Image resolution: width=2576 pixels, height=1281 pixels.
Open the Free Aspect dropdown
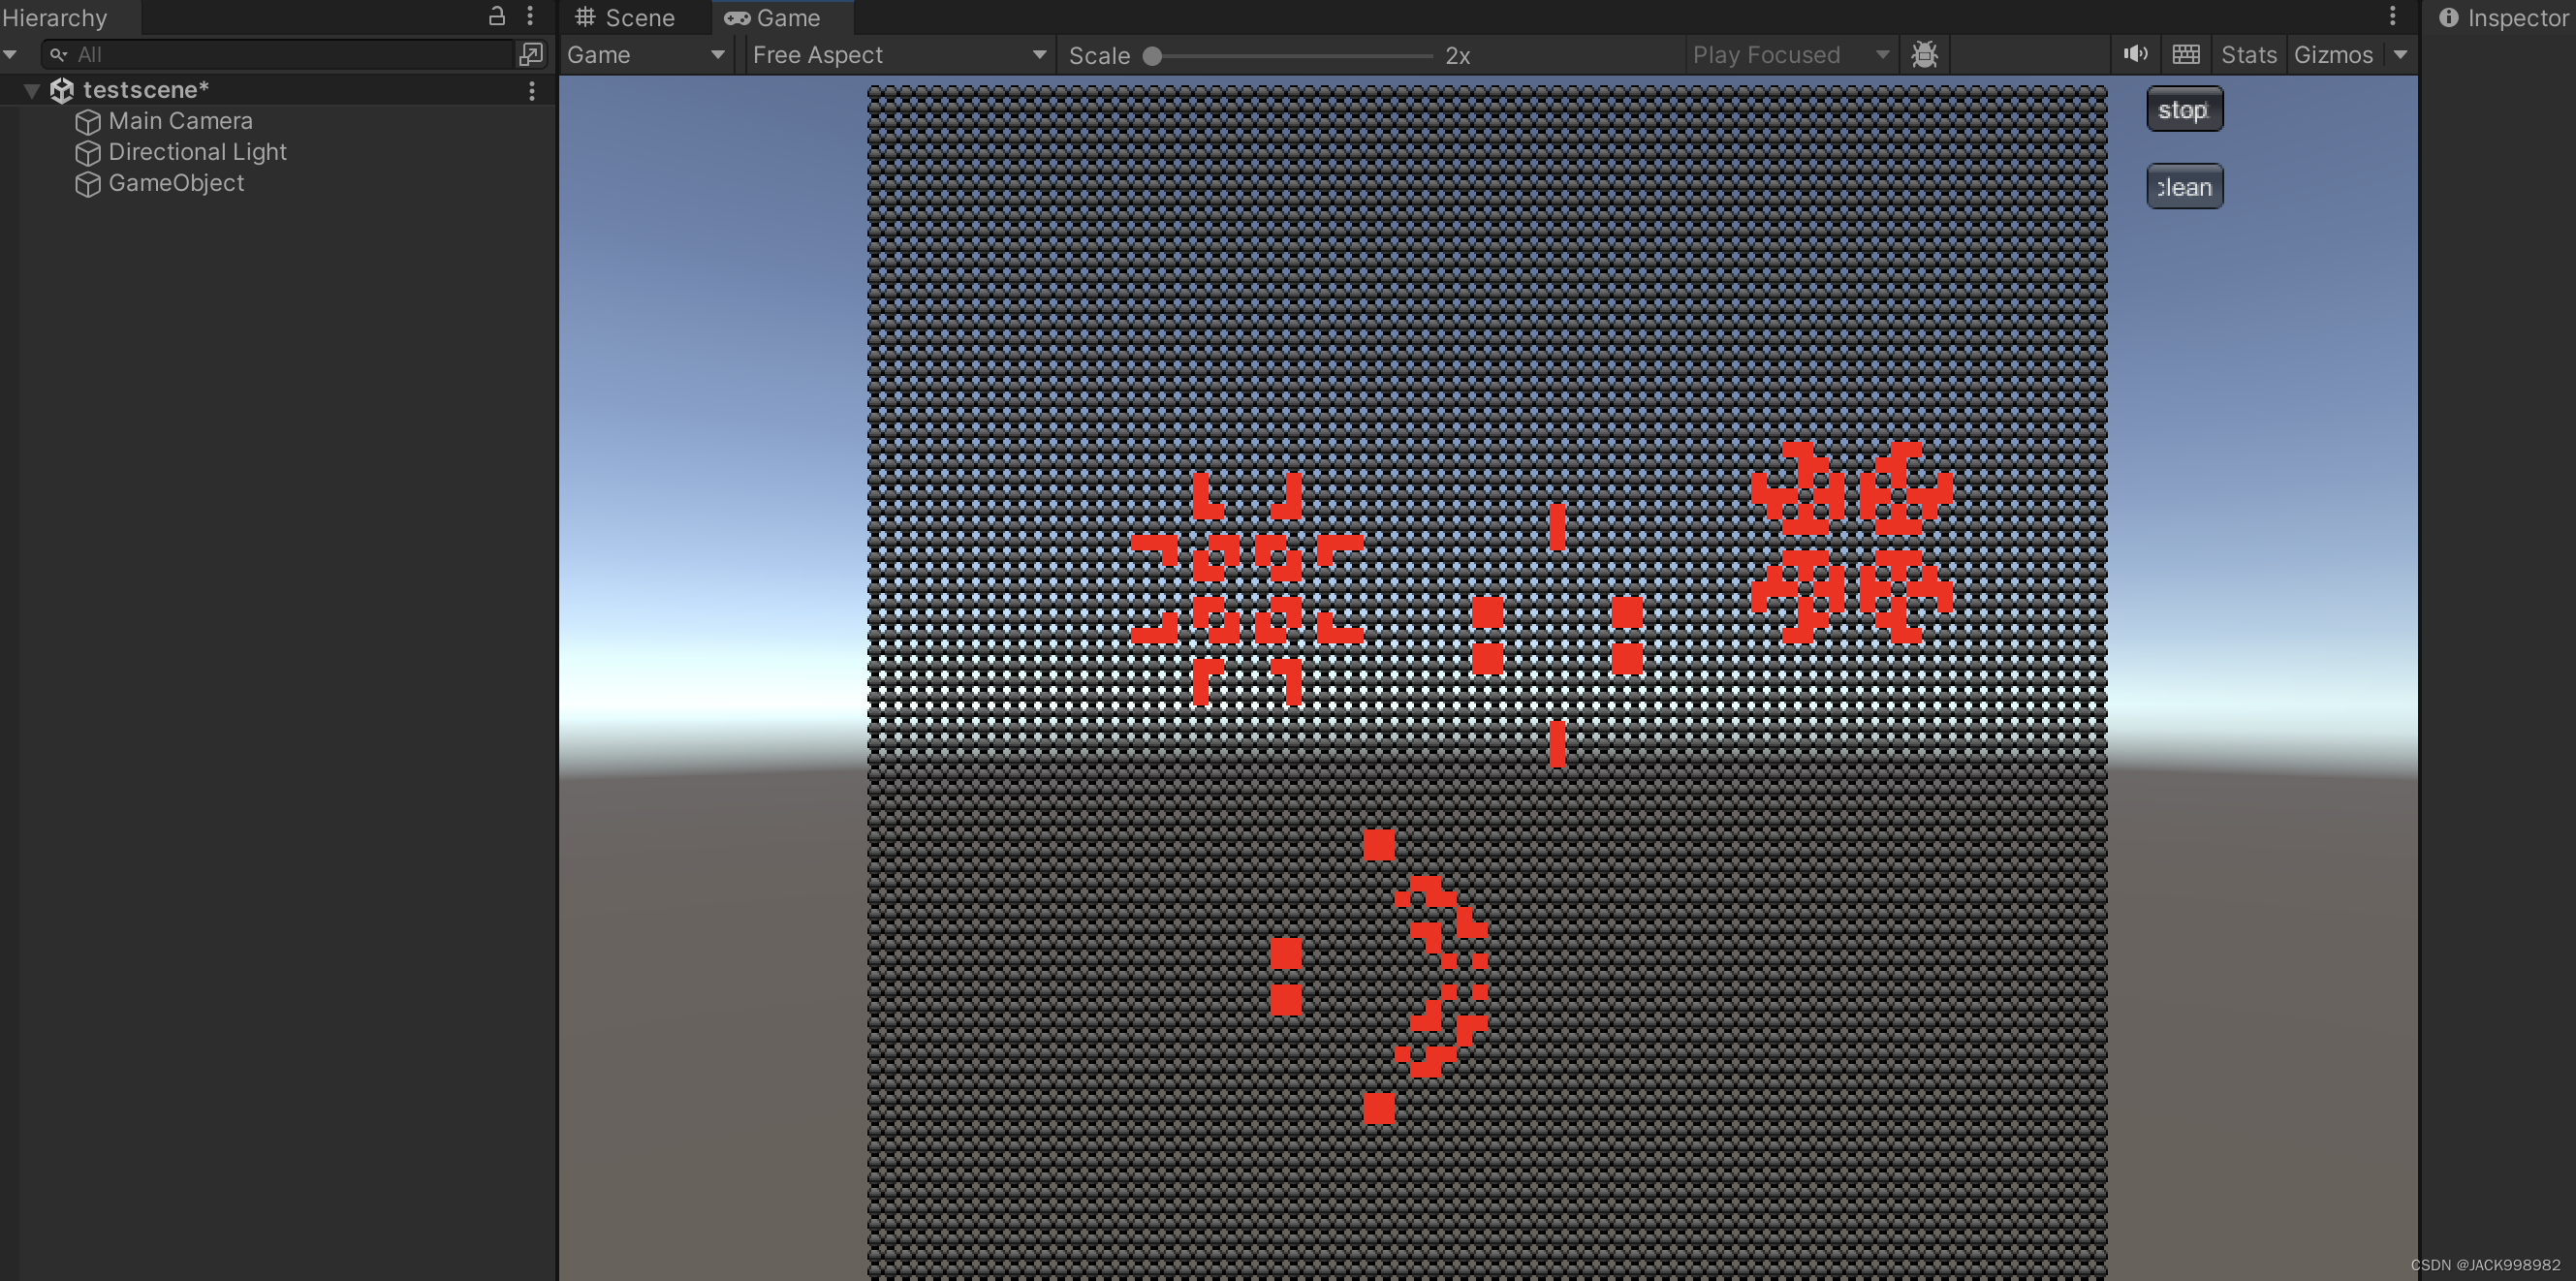point(898,55)
